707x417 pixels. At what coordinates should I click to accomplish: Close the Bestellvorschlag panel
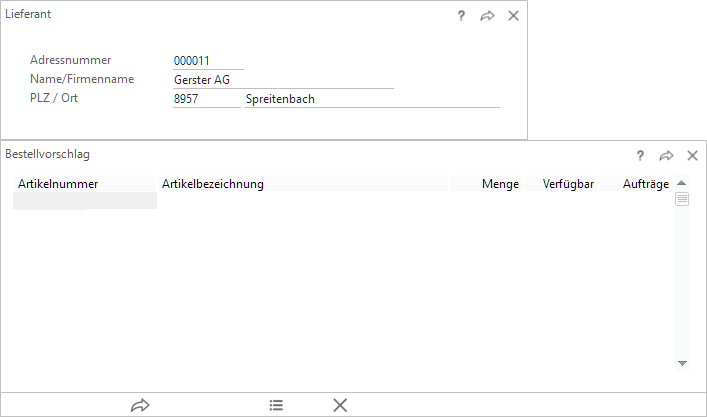point(692,156)
